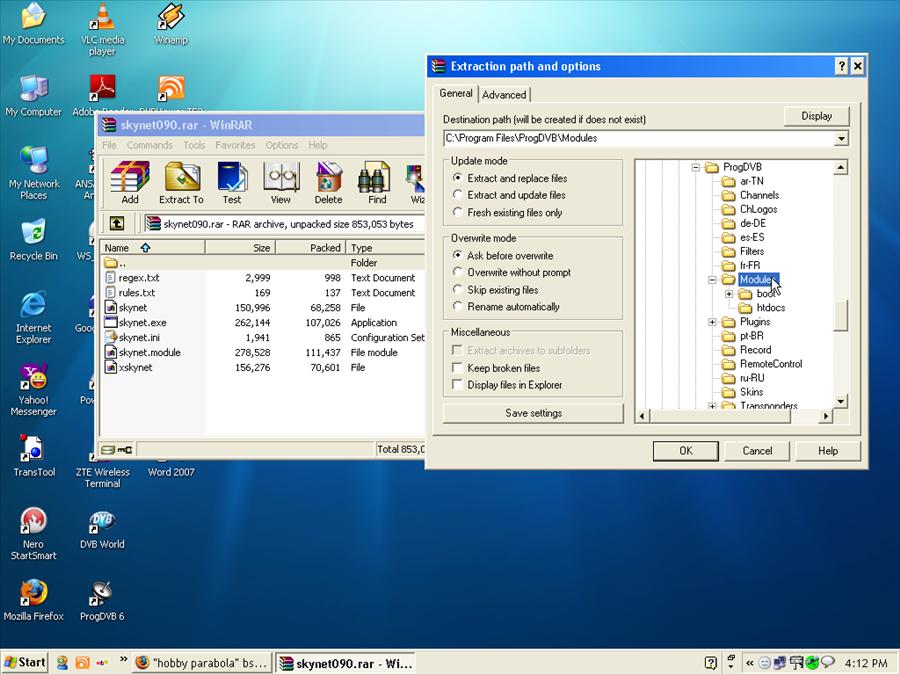
Task: Select Nero StartSmart desktop icon
Action: 33,533
